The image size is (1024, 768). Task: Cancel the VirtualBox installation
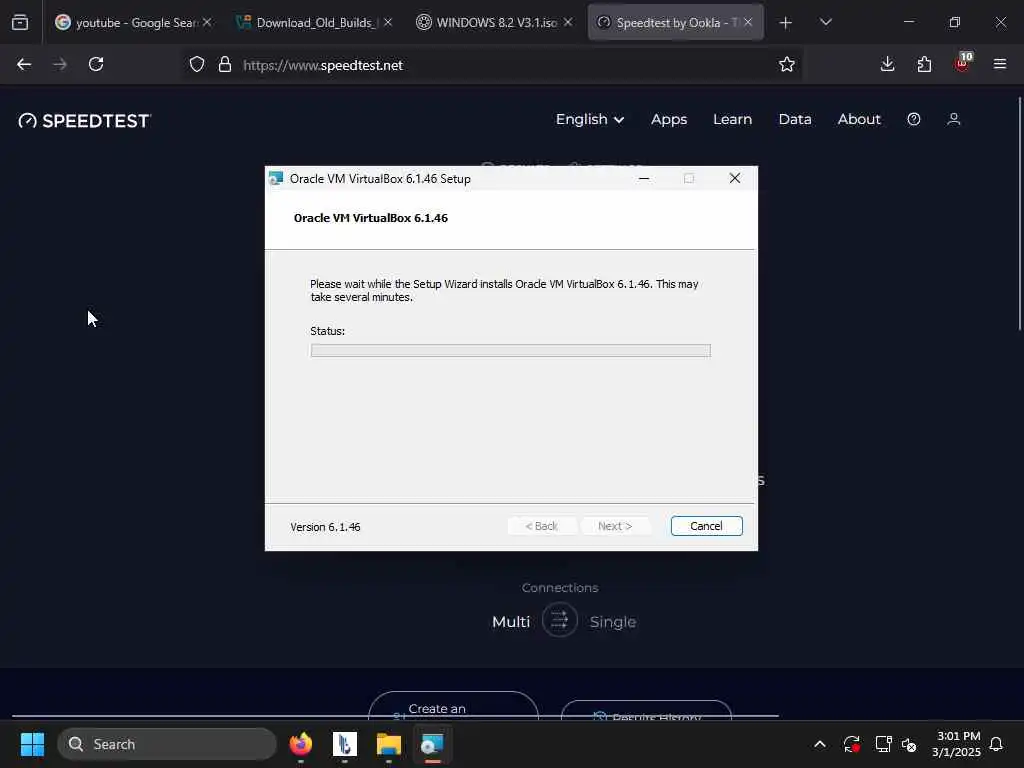[x=706, y=526]
